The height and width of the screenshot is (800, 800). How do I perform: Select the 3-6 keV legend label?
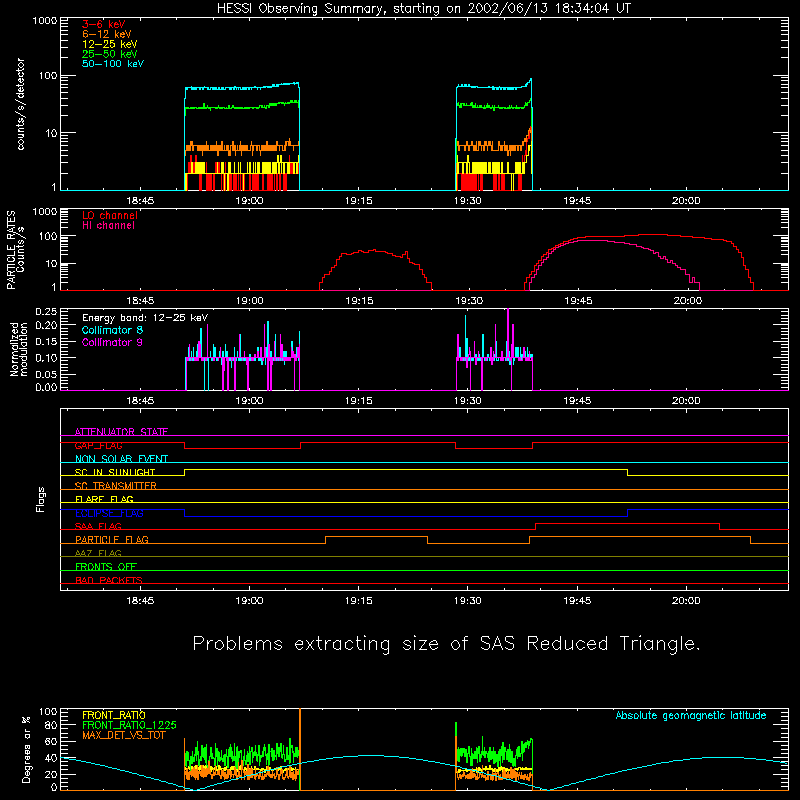pos(104,24)
